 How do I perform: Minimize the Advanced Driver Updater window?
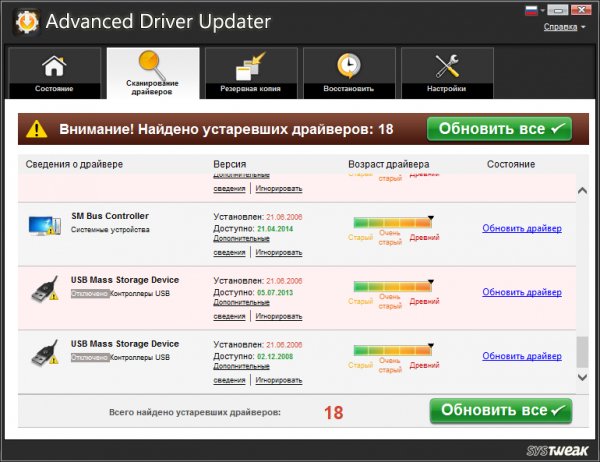(557, 10)
